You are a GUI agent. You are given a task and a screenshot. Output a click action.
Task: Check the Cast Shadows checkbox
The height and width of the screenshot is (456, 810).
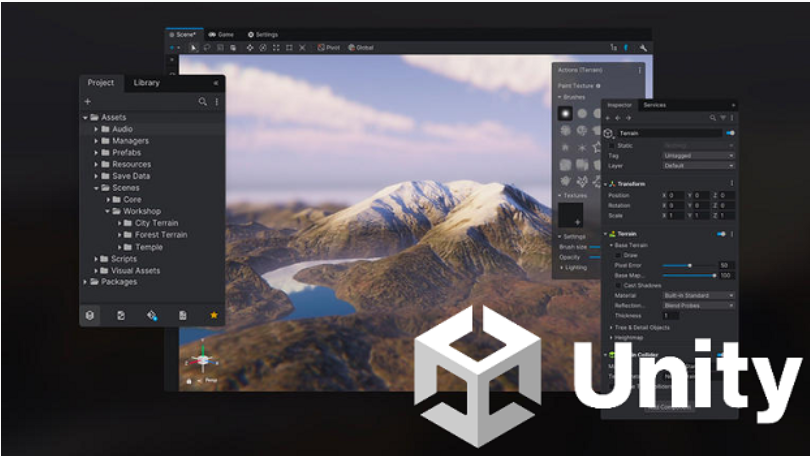tap(618, 285)
